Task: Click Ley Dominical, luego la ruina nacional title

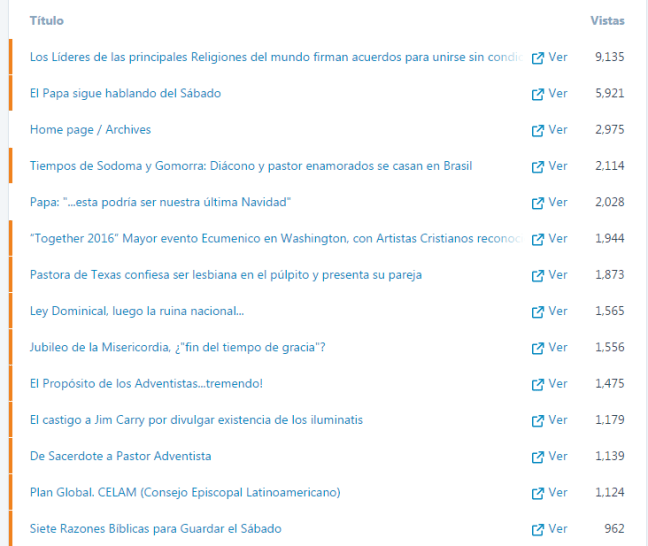Action: click(x=137, y=311)
